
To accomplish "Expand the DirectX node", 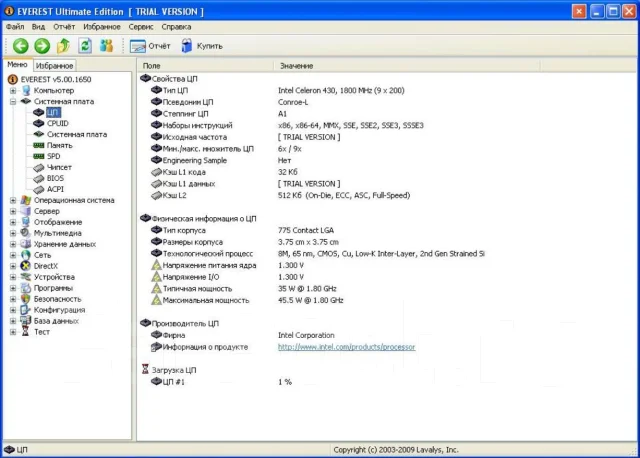I will (x=13, y=266).
